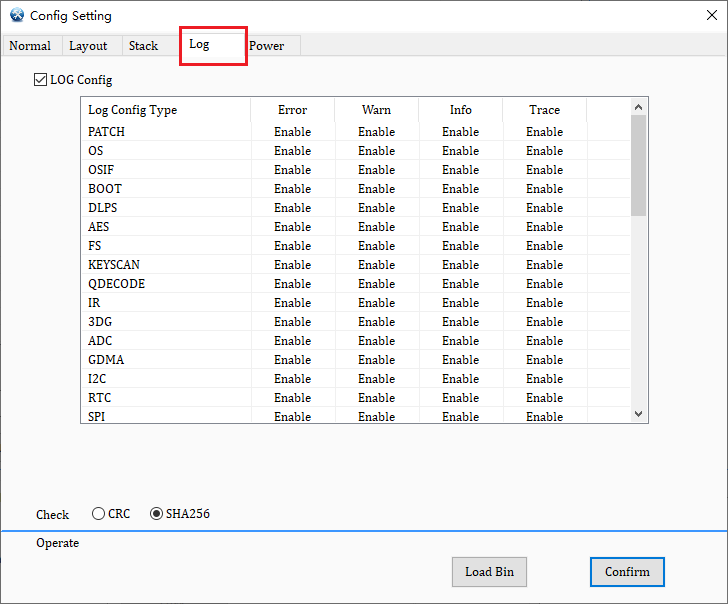The width and height of the screenshot is (728, 604).
Task: Click the Info cell for GDMA row
Action: click(x=460, y=360)
